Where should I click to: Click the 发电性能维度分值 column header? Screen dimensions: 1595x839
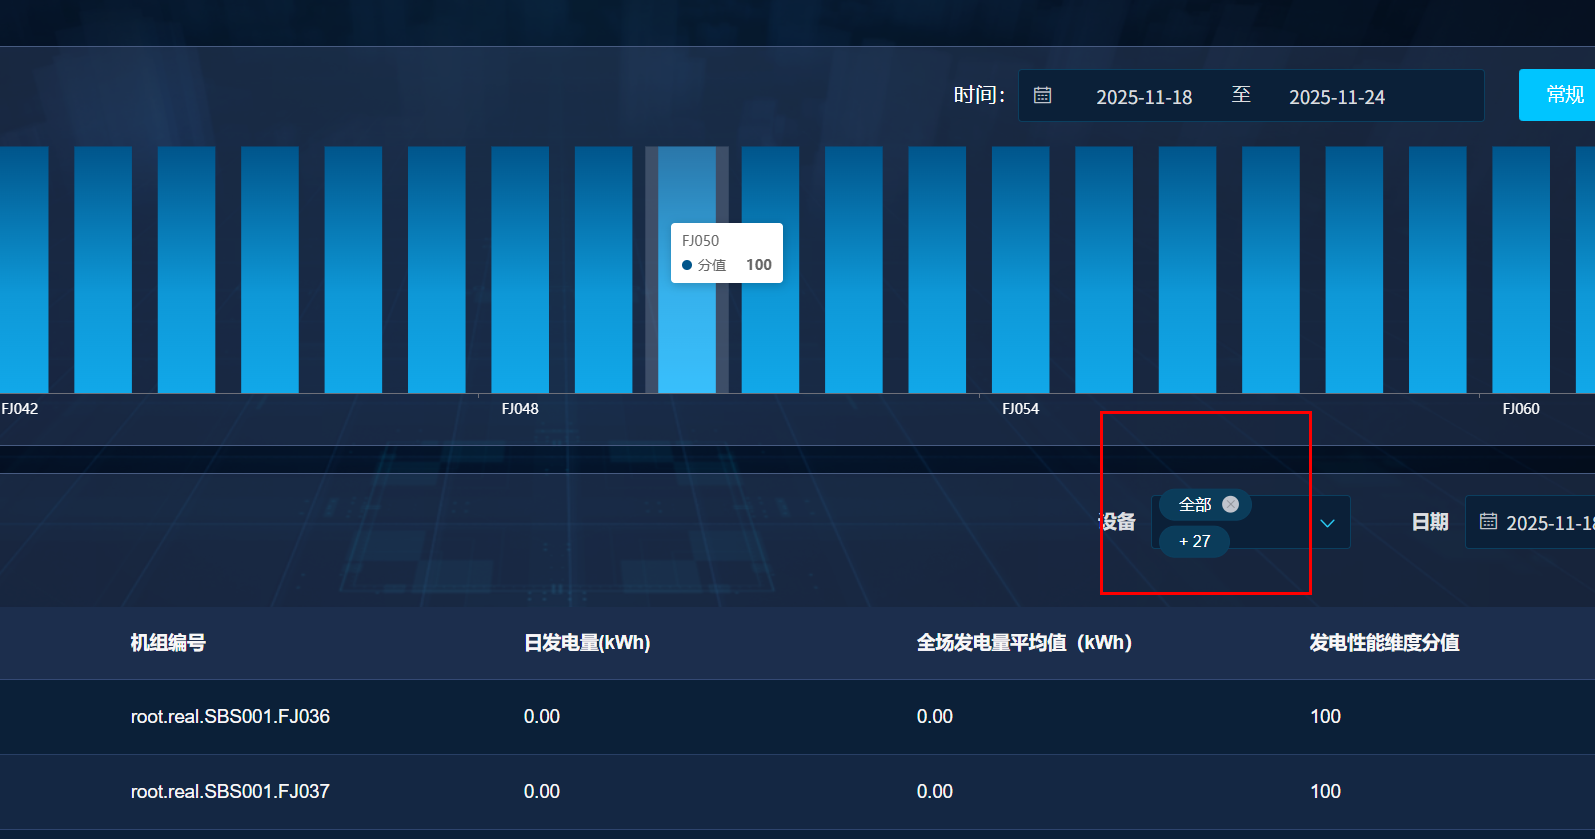pyautogui.click(x=1384, y=643)
